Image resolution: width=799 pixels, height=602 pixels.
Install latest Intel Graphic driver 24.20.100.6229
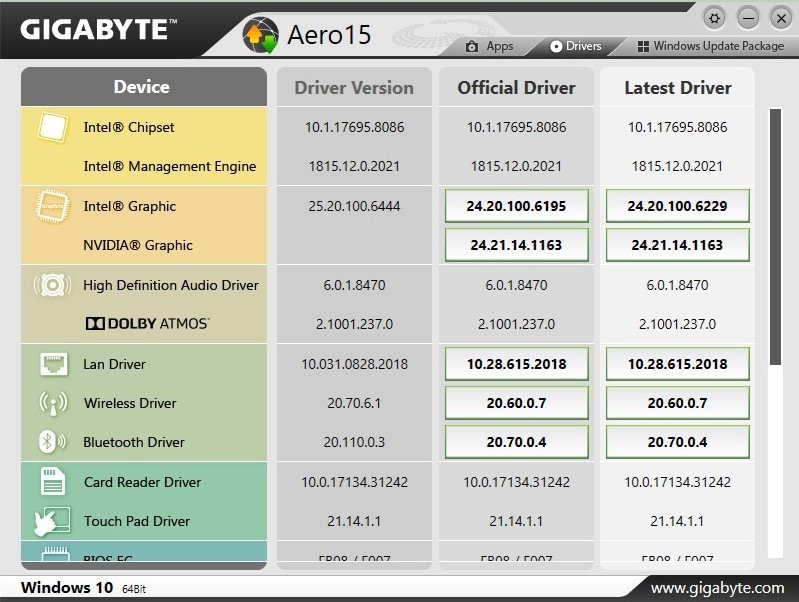coord(677,206)
